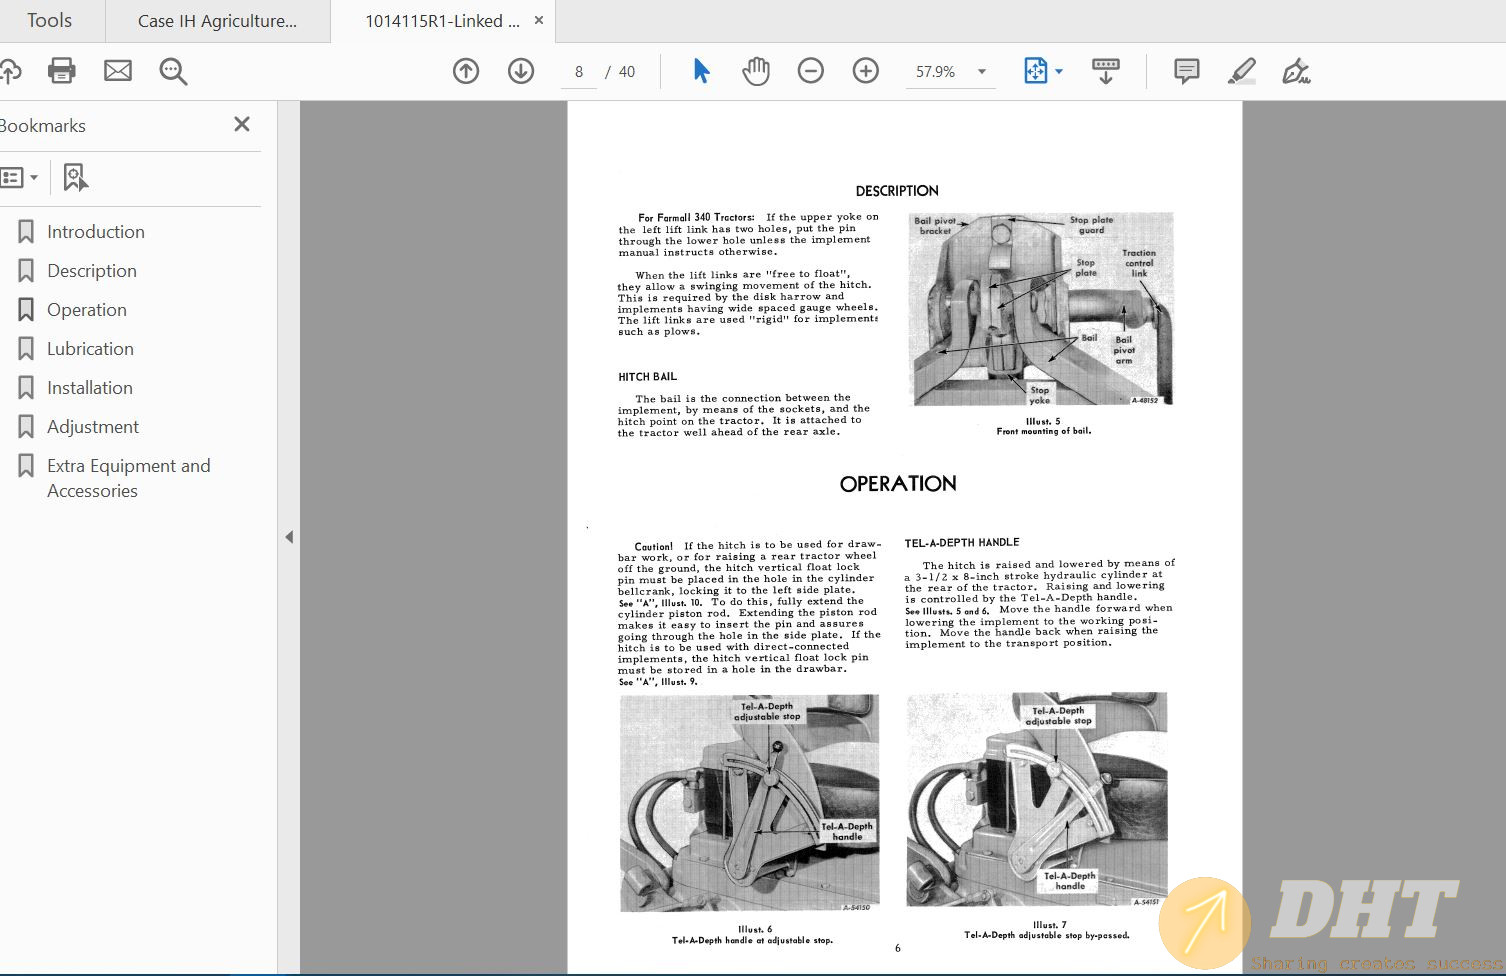Click the email envelope icon
The image size is (1506, 976).
(118, 71)
